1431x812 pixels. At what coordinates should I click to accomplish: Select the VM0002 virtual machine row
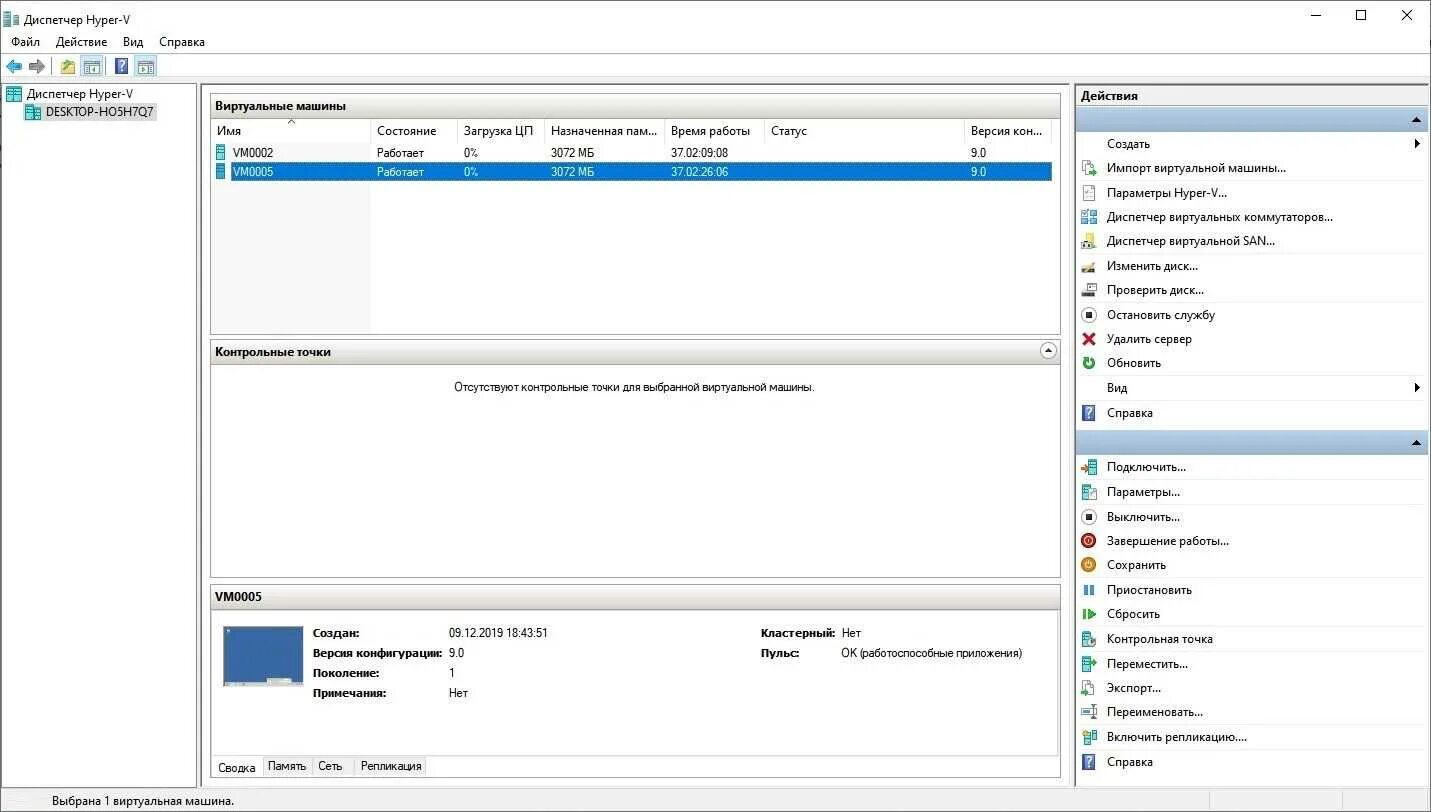coord(632,153)
